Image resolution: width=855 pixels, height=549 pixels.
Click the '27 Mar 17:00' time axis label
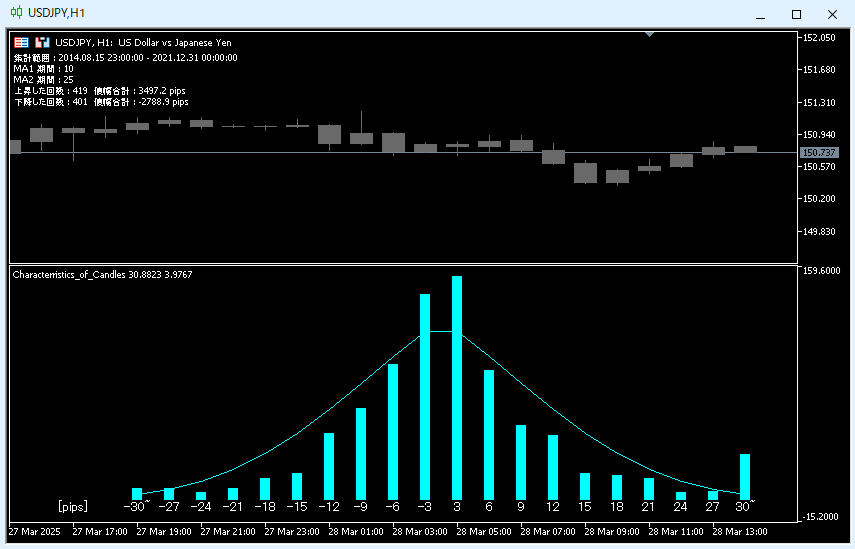point(100,532)
